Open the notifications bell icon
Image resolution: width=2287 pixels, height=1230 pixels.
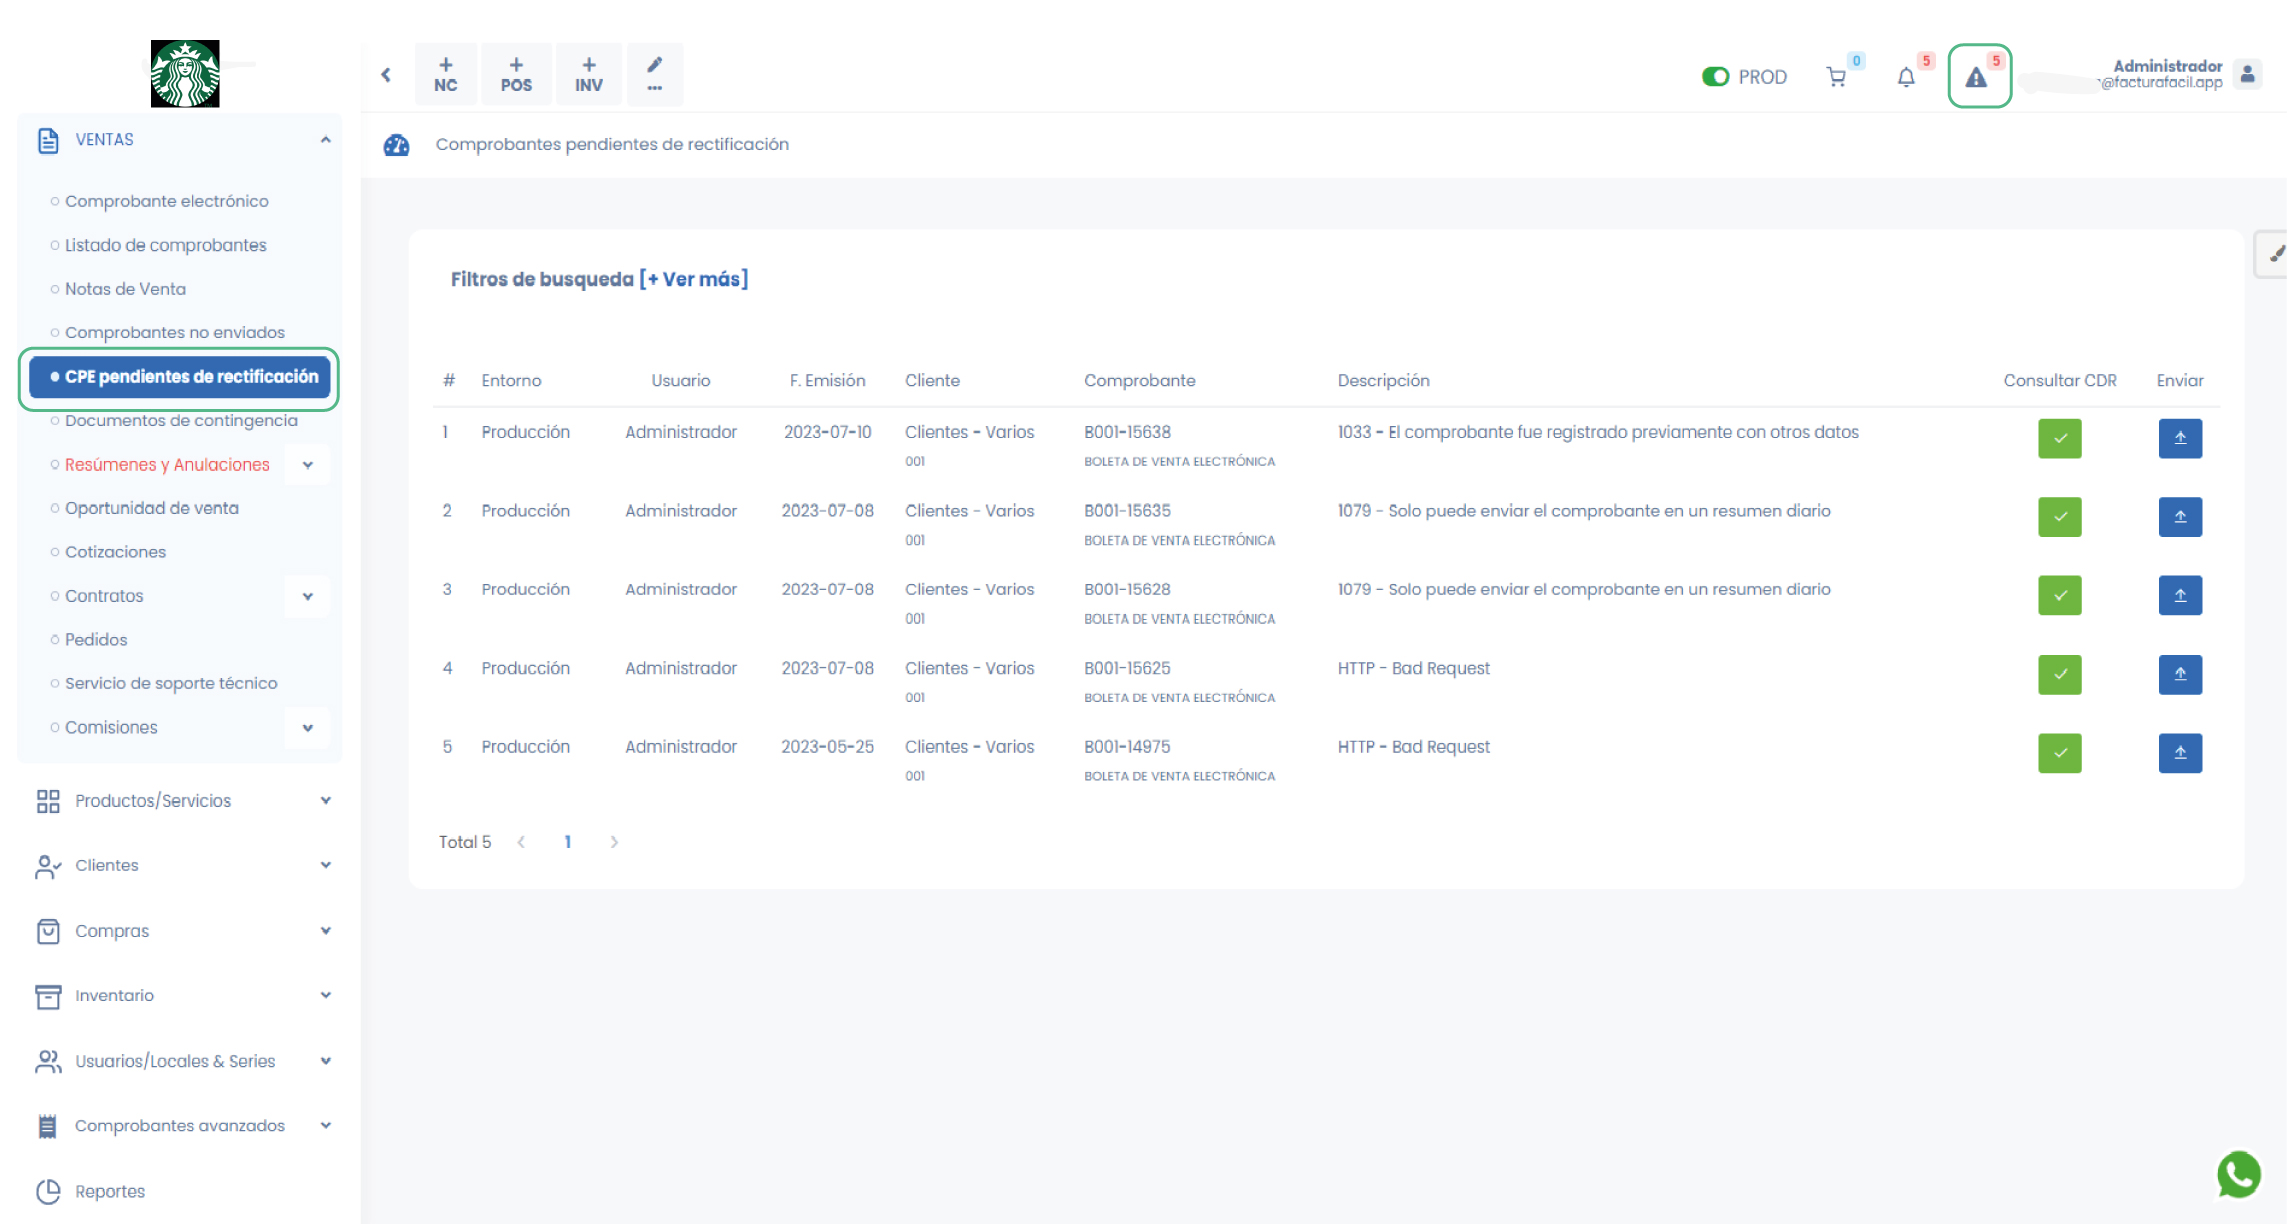(1906, 77)
